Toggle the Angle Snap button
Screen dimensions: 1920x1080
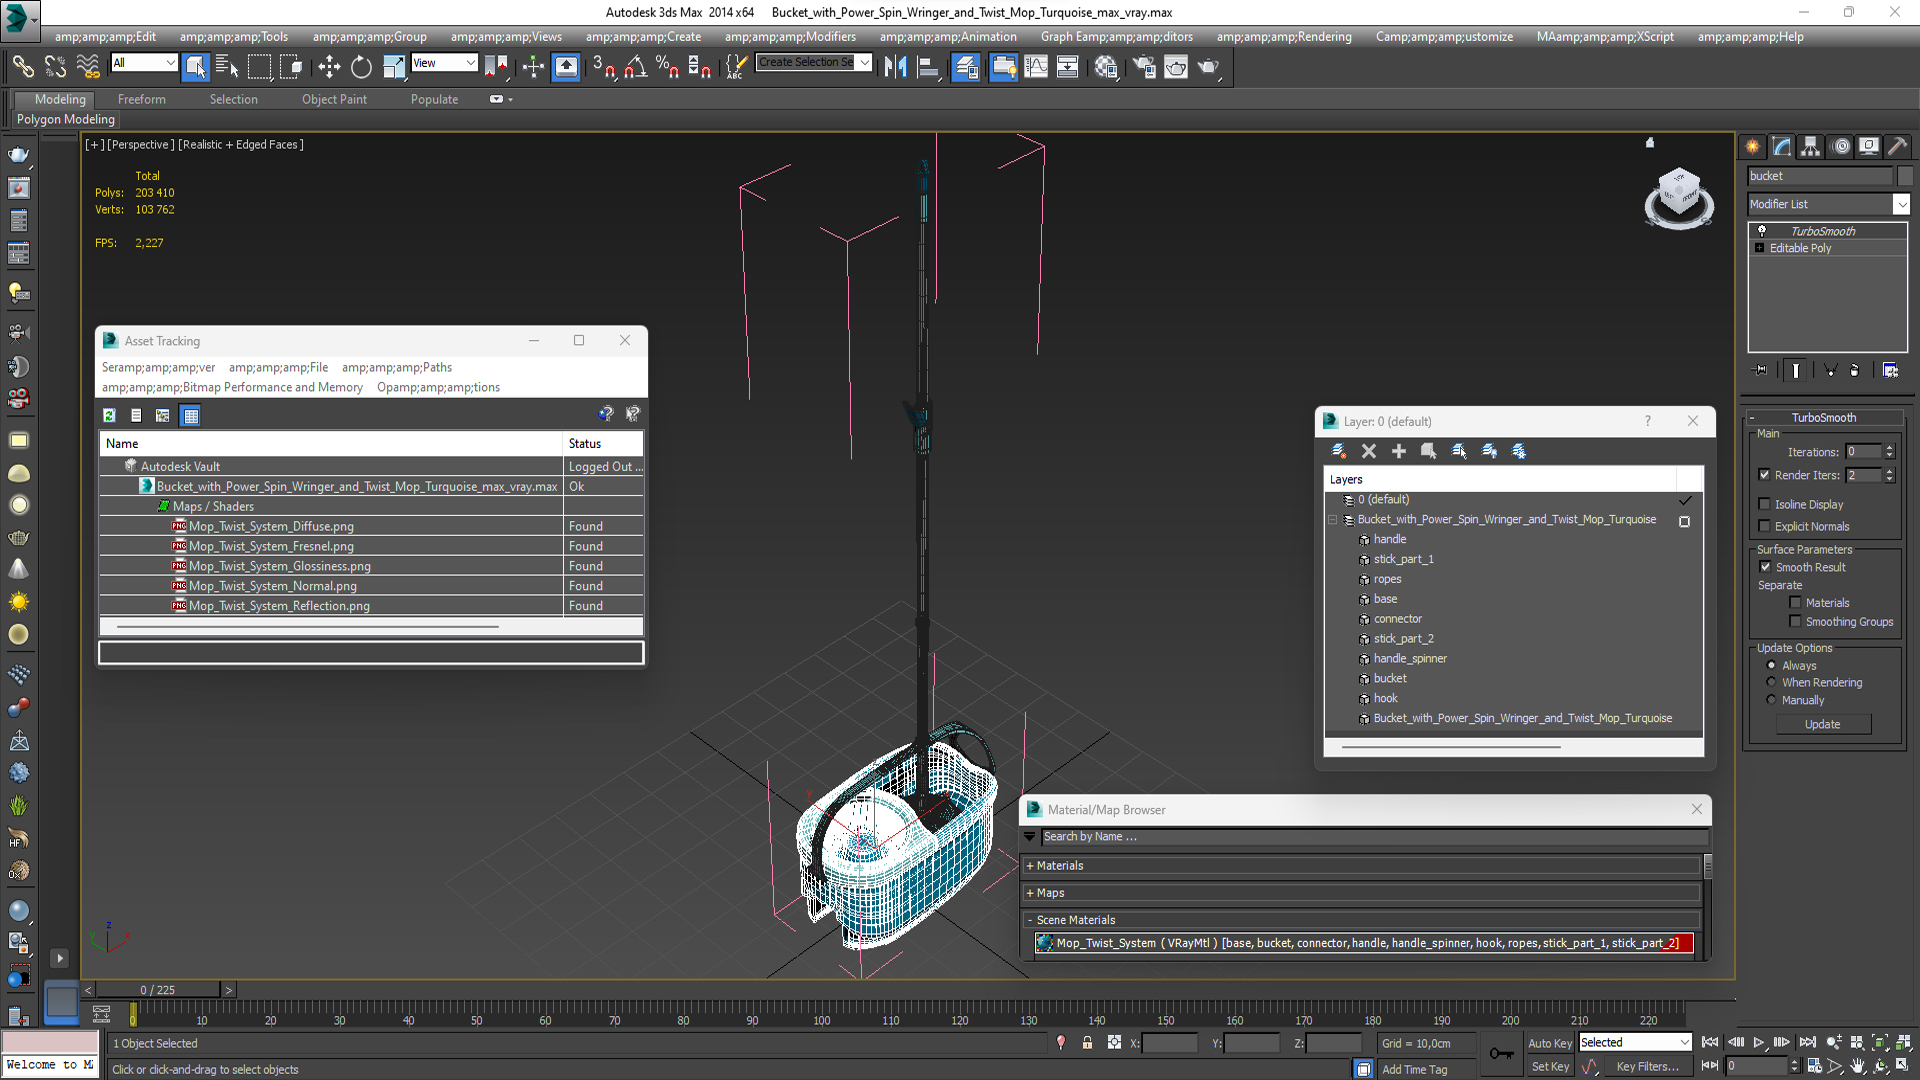point(636,67)
